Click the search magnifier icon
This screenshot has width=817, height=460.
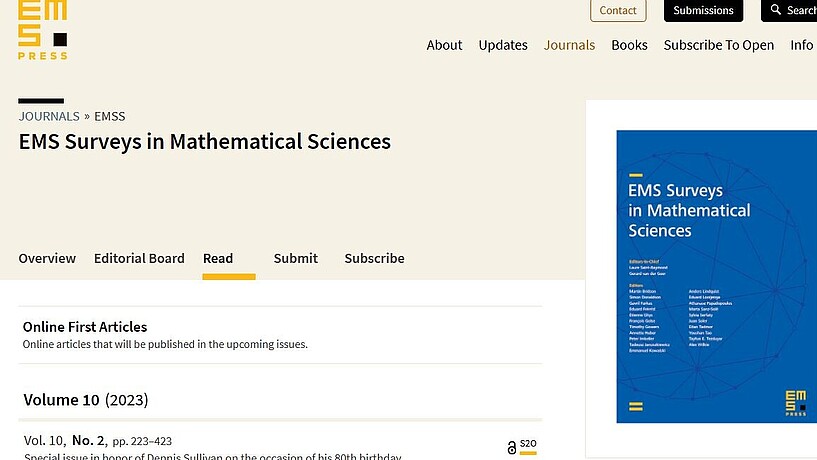click(776, 9)
